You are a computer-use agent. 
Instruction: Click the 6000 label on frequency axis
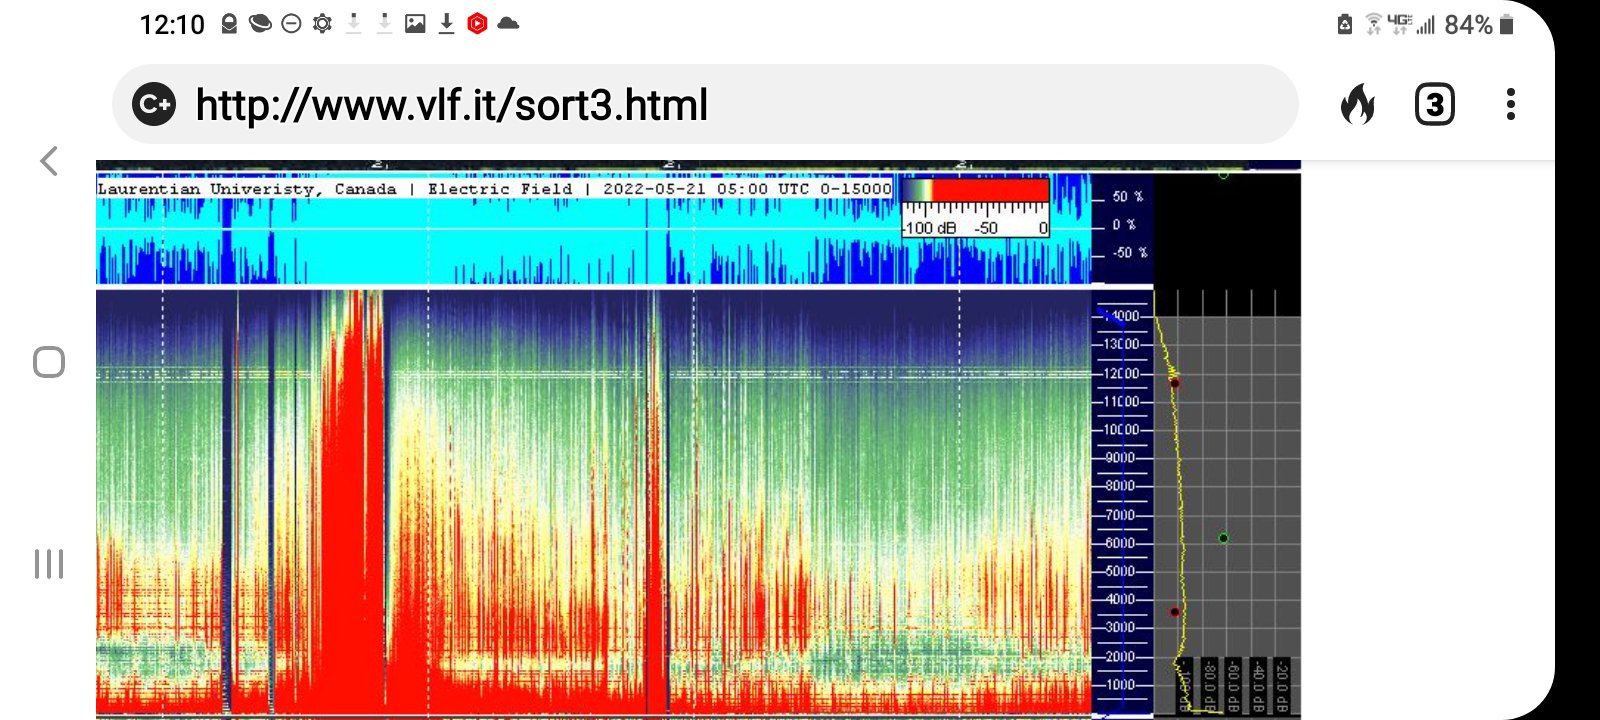(x=1120, y=543)
